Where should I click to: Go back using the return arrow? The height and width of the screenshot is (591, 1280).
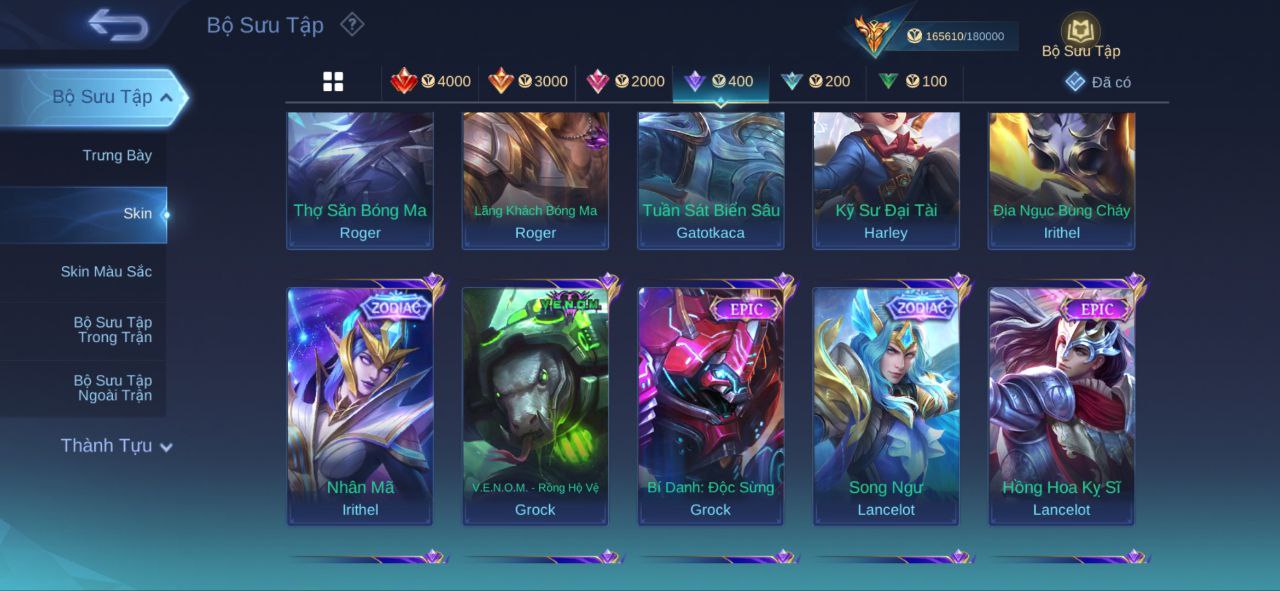coord(118,25)
